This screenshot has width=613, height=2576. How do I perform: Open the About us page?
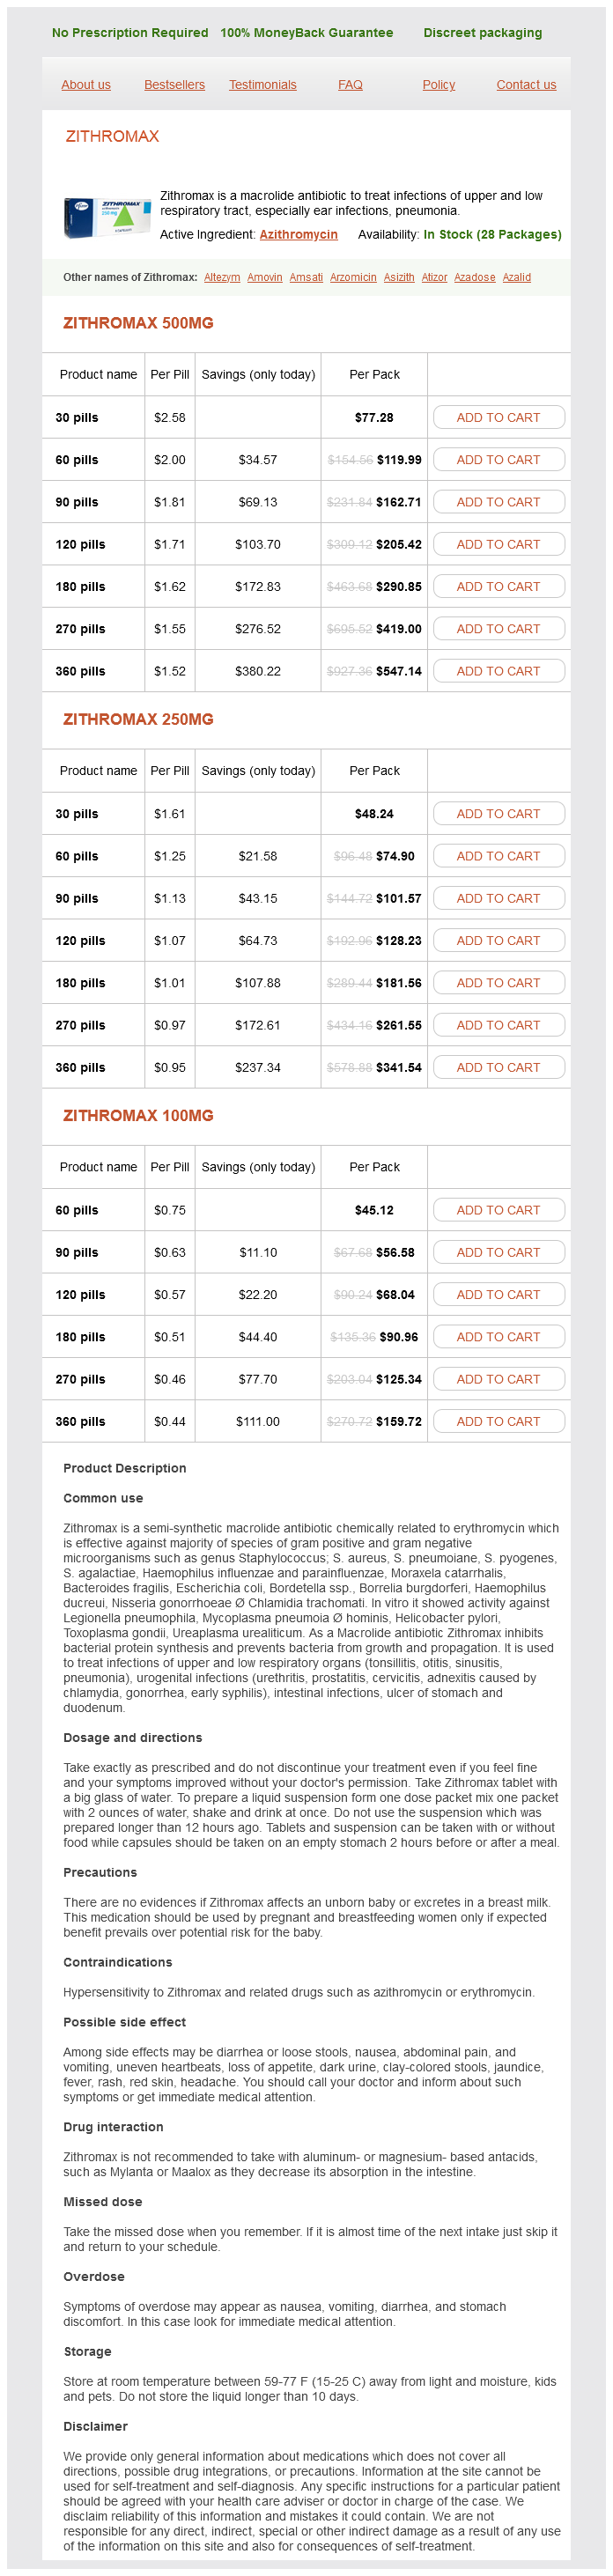coord(86,85)
